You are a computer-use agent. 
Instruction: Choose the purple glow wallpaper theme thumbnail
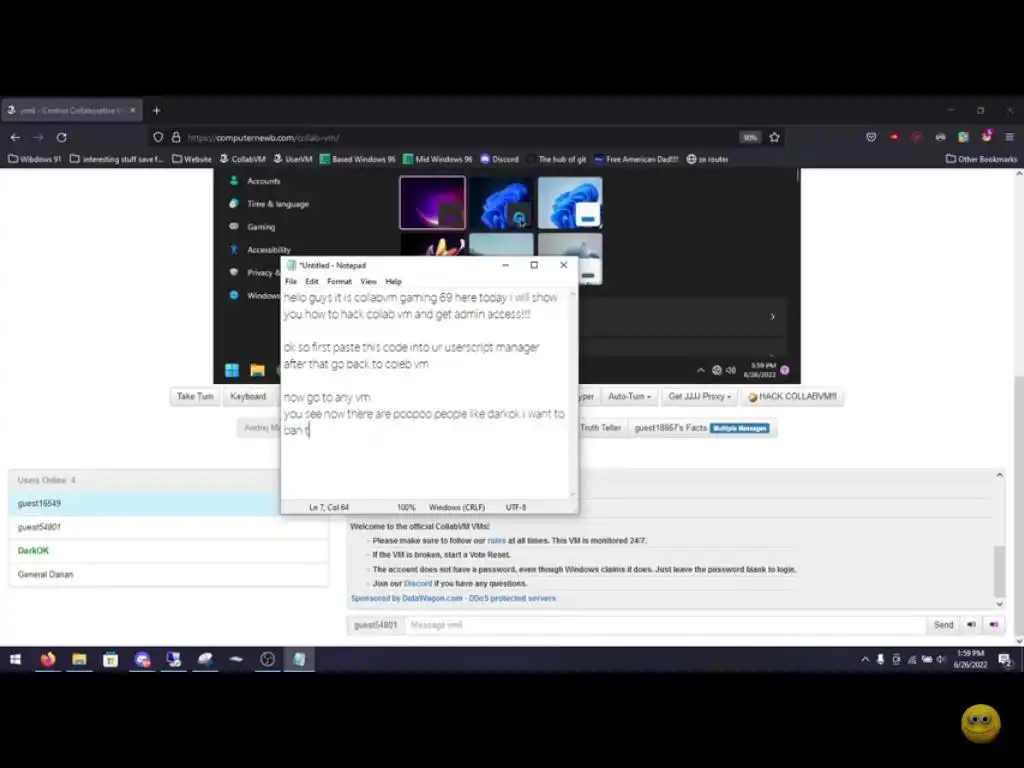tap(432, 202)
